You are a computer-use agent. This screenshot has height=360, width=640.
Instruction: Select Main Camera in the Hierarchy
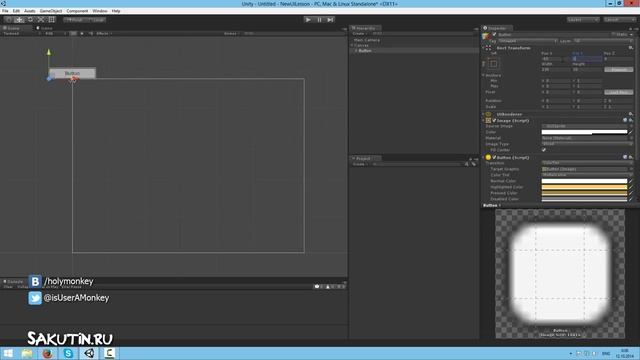(x=367, y=40)
